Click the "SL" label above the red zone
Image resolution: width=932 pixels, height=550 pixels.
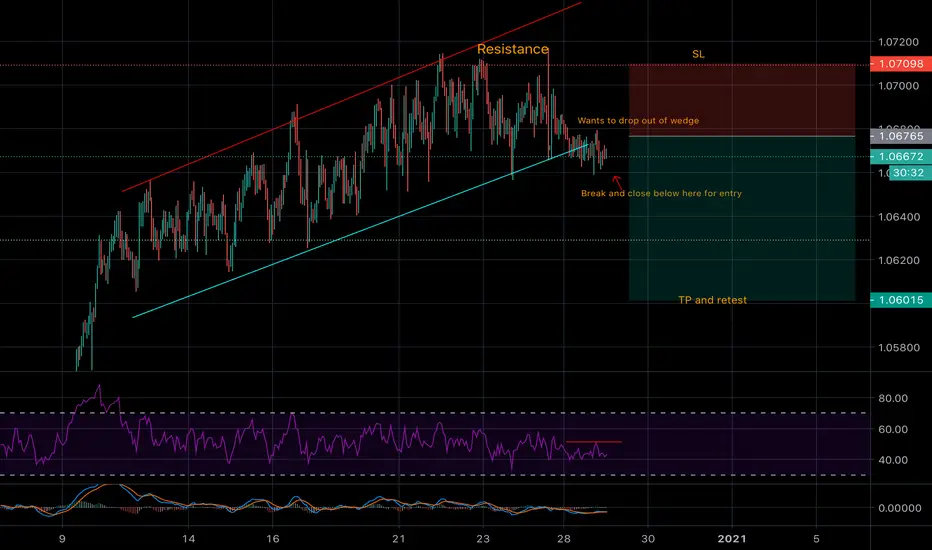(698, 54)
